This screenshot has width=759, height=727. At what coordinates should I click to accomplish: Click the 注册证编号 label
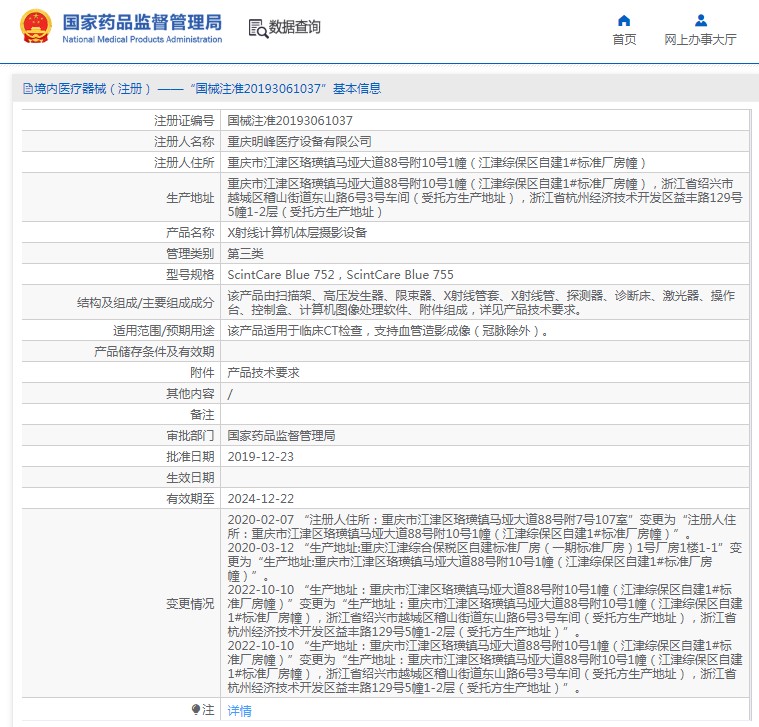[184, 121]
